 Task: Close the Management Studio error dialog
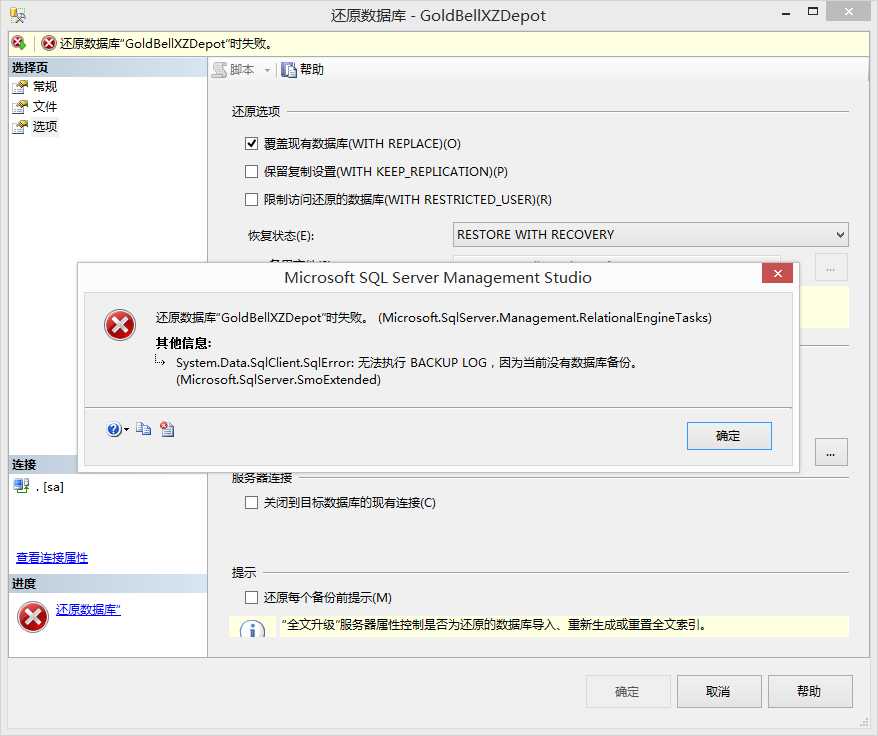tap(777, 273)
